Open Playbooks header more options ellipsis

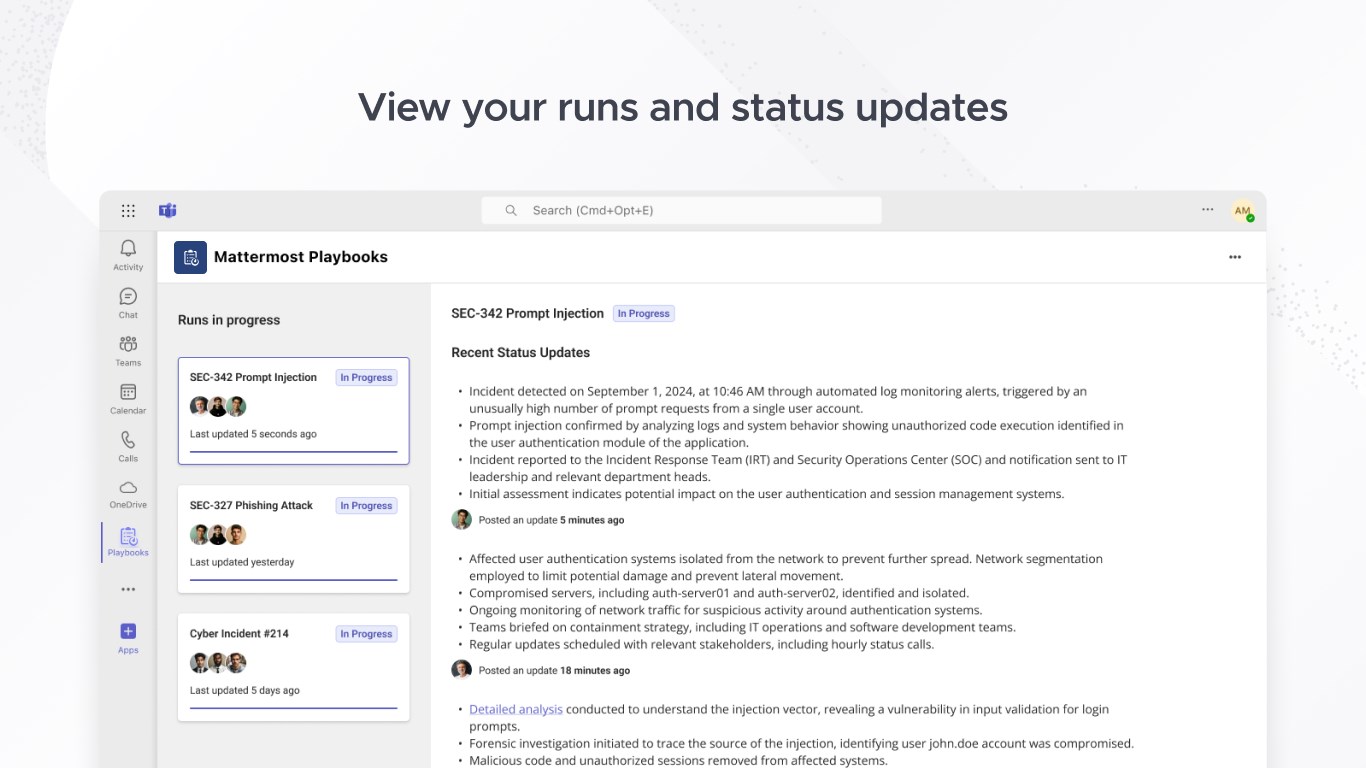(1235, 257)
